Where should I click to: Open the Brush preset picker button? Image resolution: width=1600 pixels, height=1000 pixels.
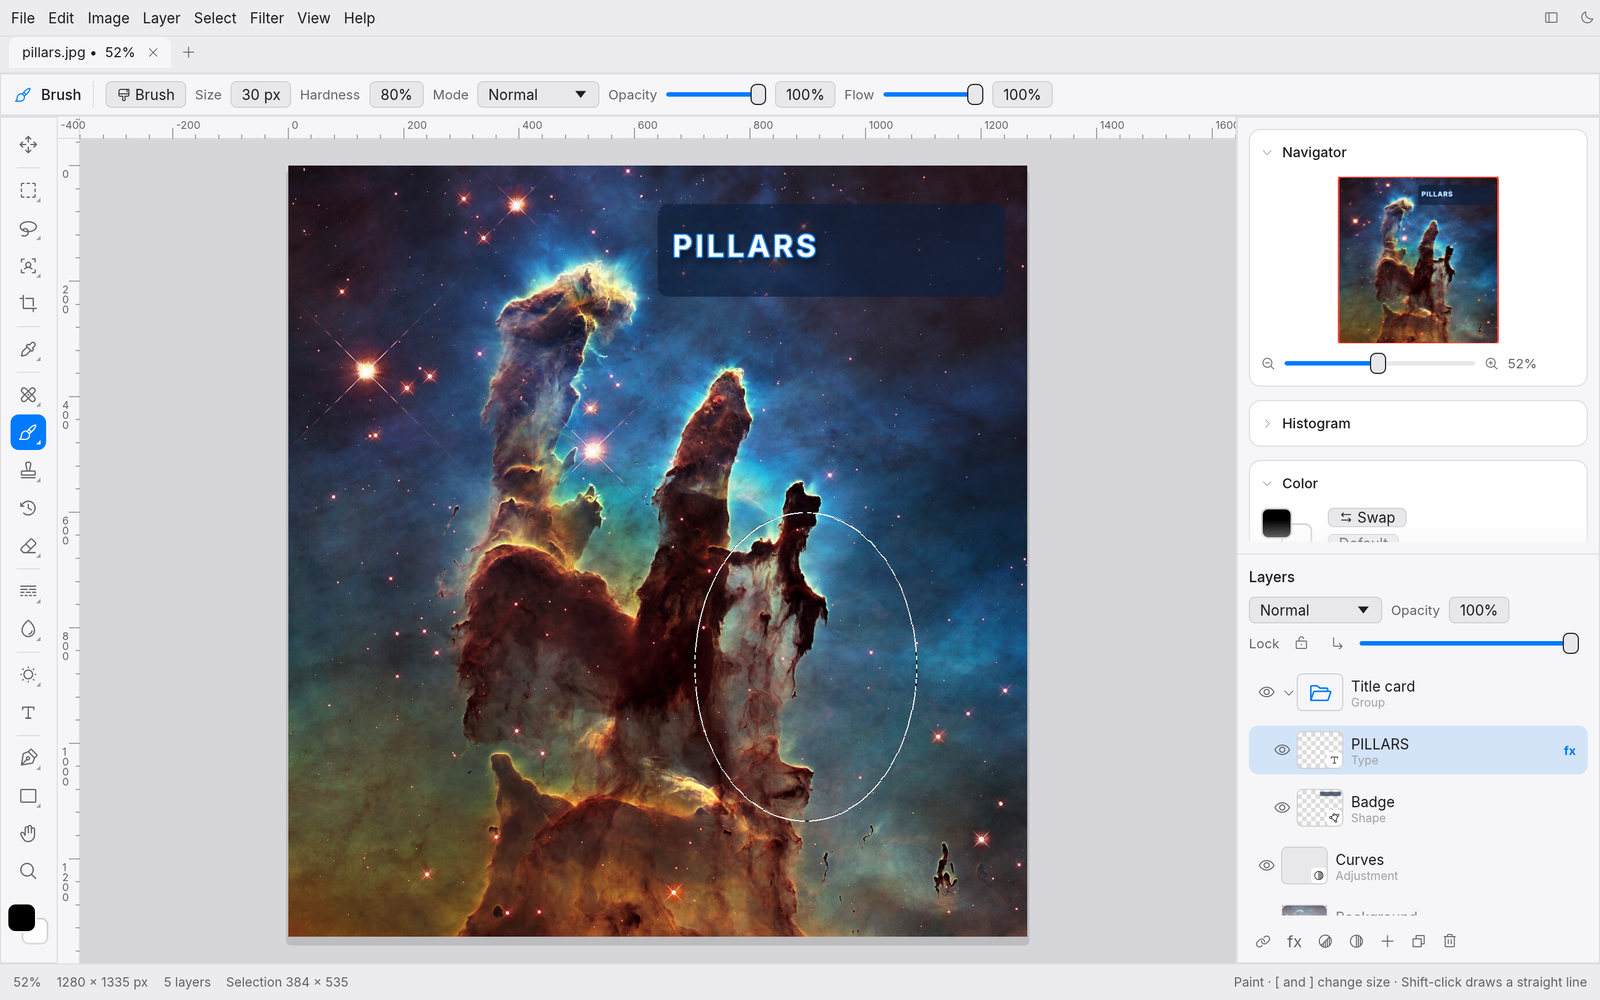click(146, 95)
